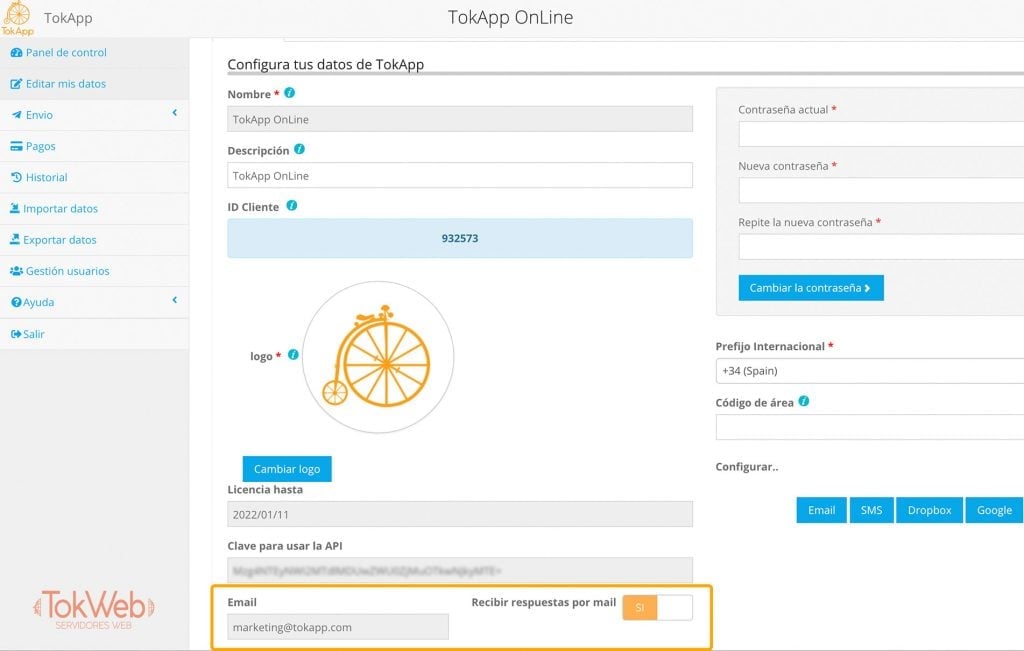The width and height of the screenshot is (1024, 651).
Task: Click the penny-farthing logo image
Action: coord(378,357)
